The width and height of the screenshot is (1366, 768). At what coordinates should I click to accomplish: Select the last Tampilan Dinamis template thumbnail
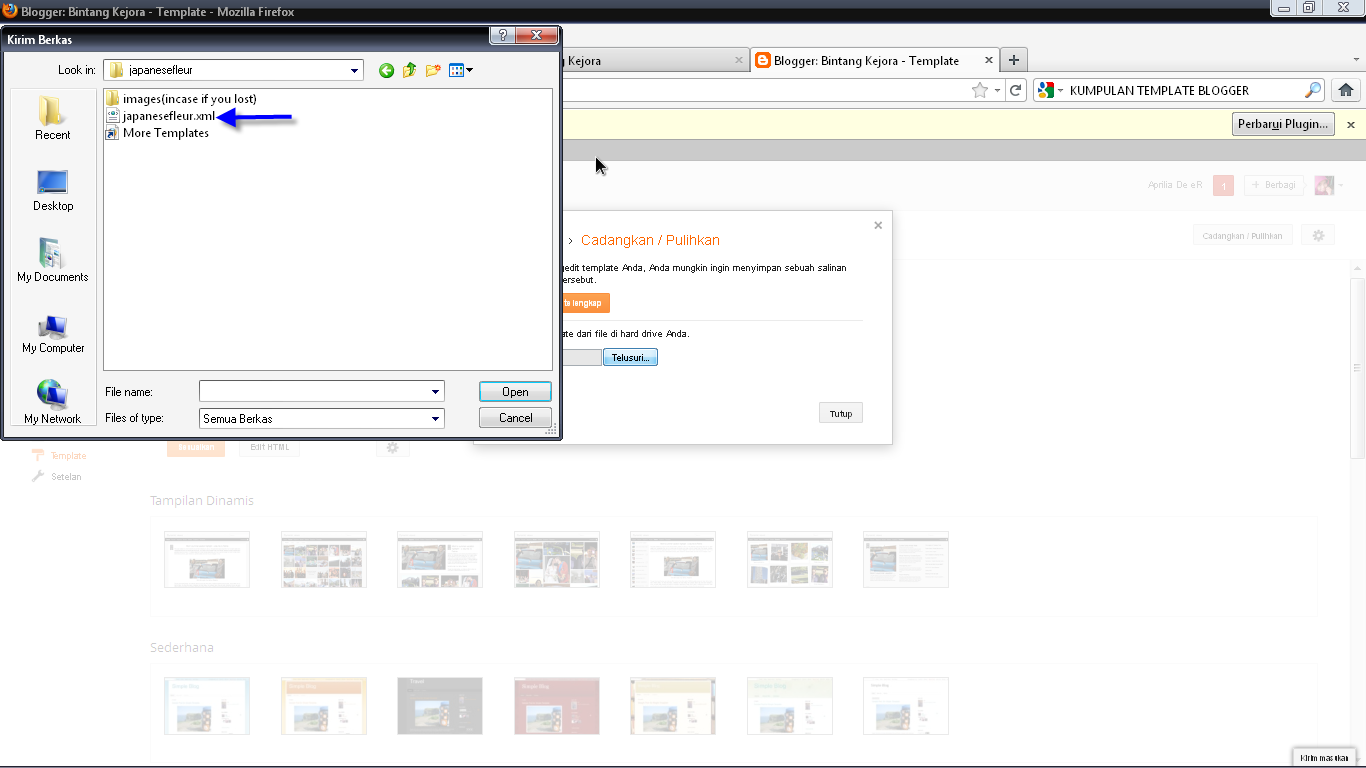pyautogui.click(x=906, y=558)
